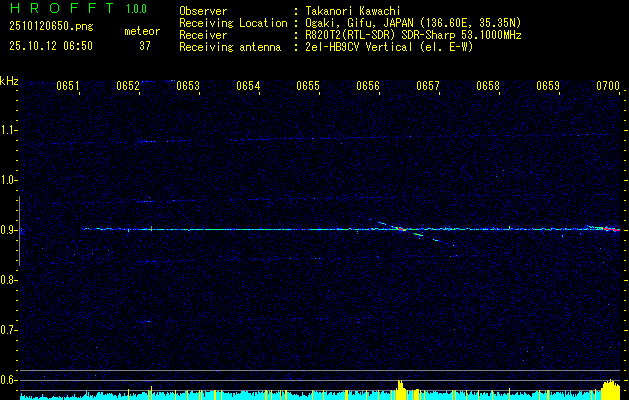Screen dimensions: 629x400
Task: Click the date stamp 25.10.12 06:50
Action: [51, 46]
